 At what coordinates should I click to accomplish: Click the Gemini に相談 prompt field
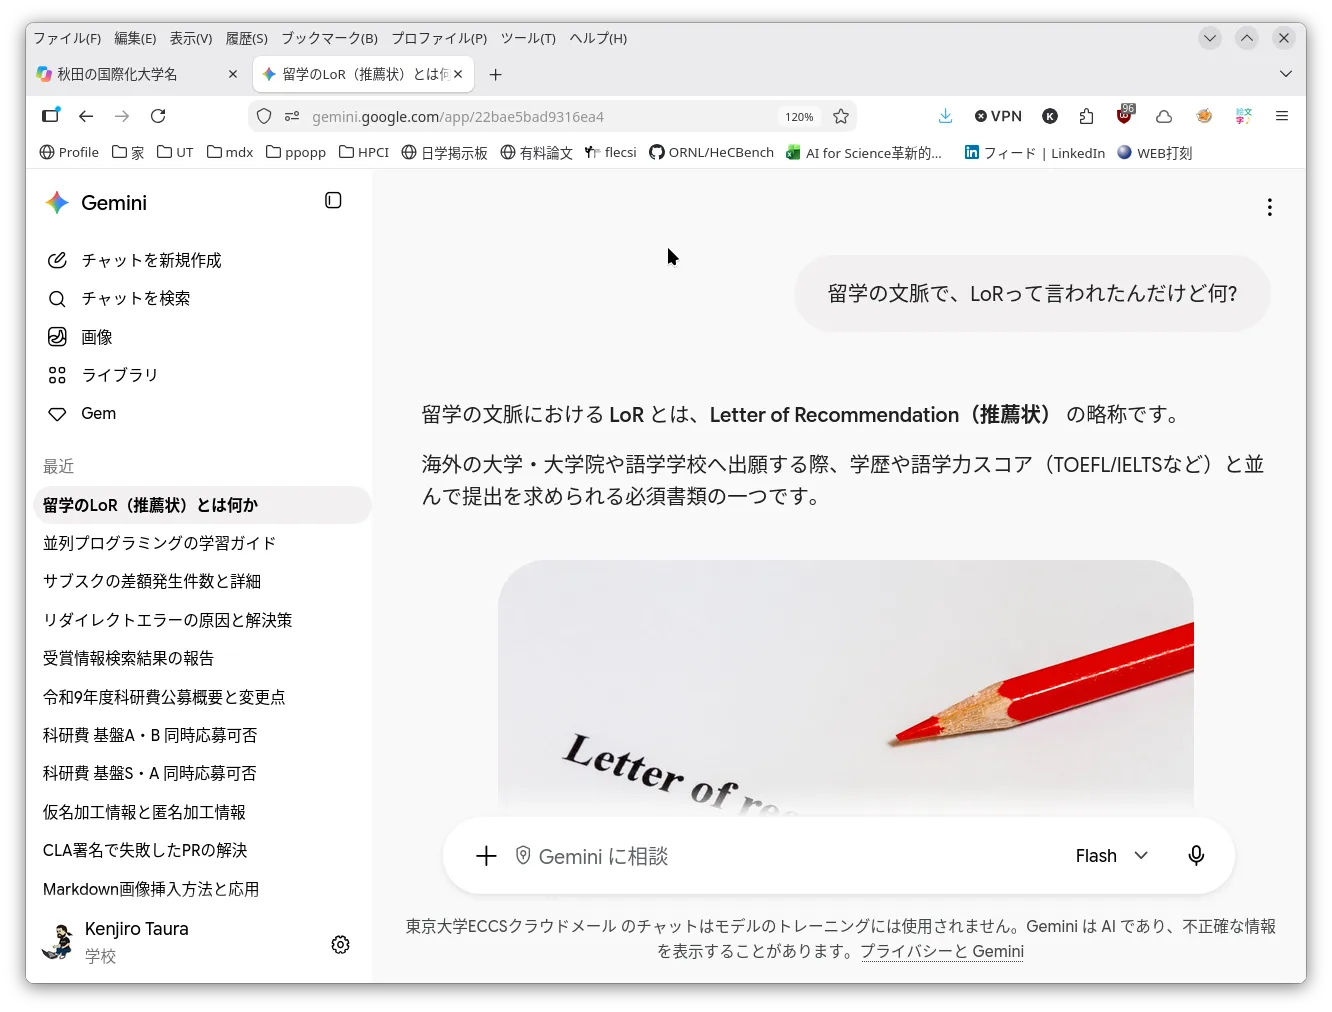click(790, 856)
